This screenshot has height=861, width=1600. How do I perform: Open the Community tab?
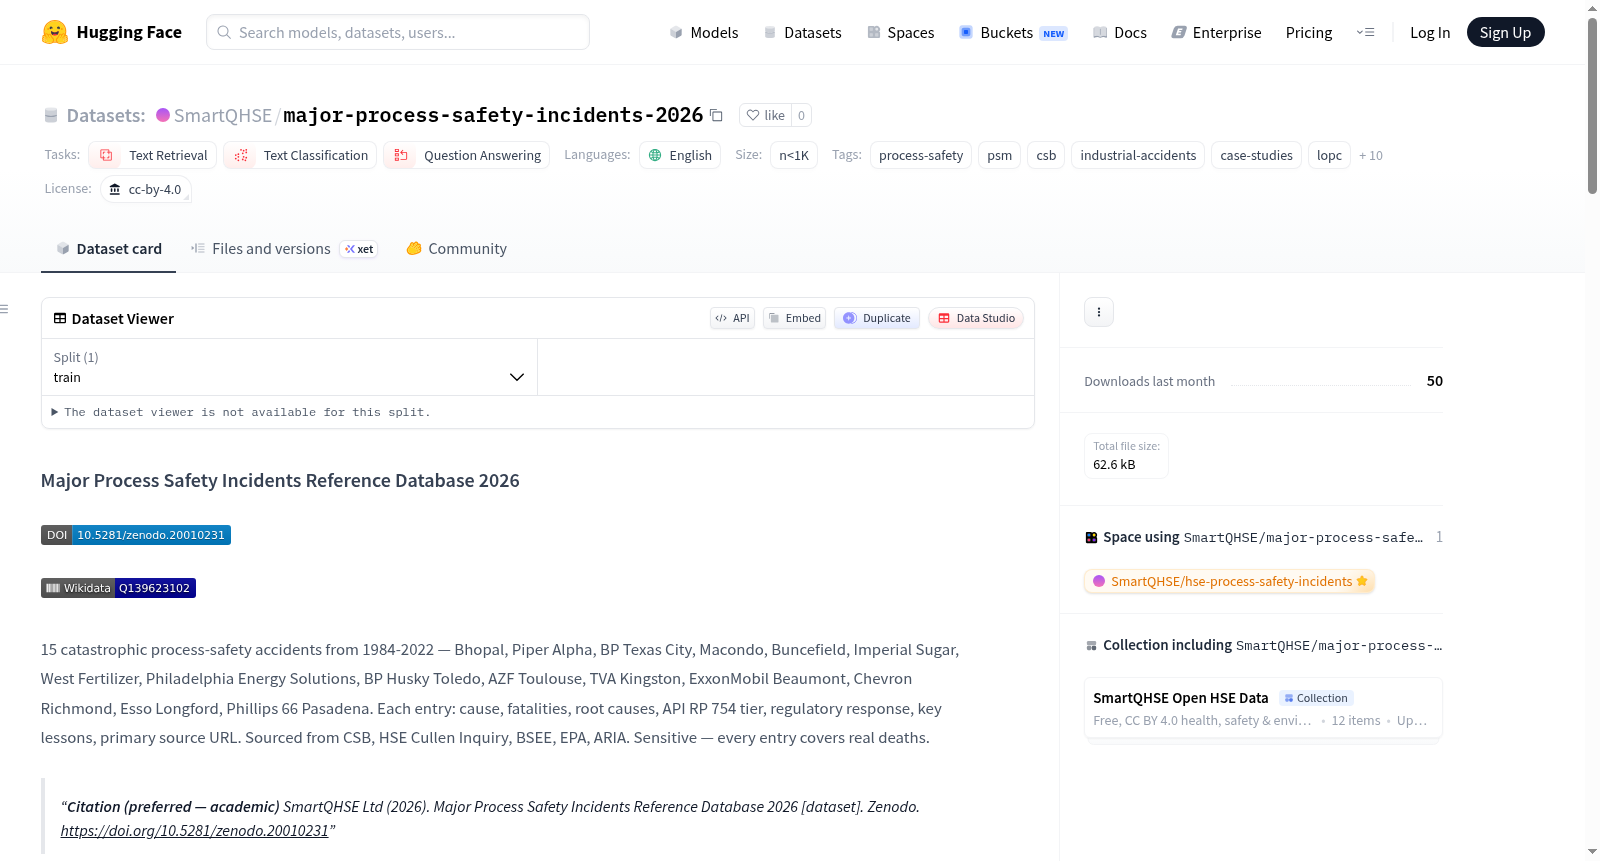[456, 249]
